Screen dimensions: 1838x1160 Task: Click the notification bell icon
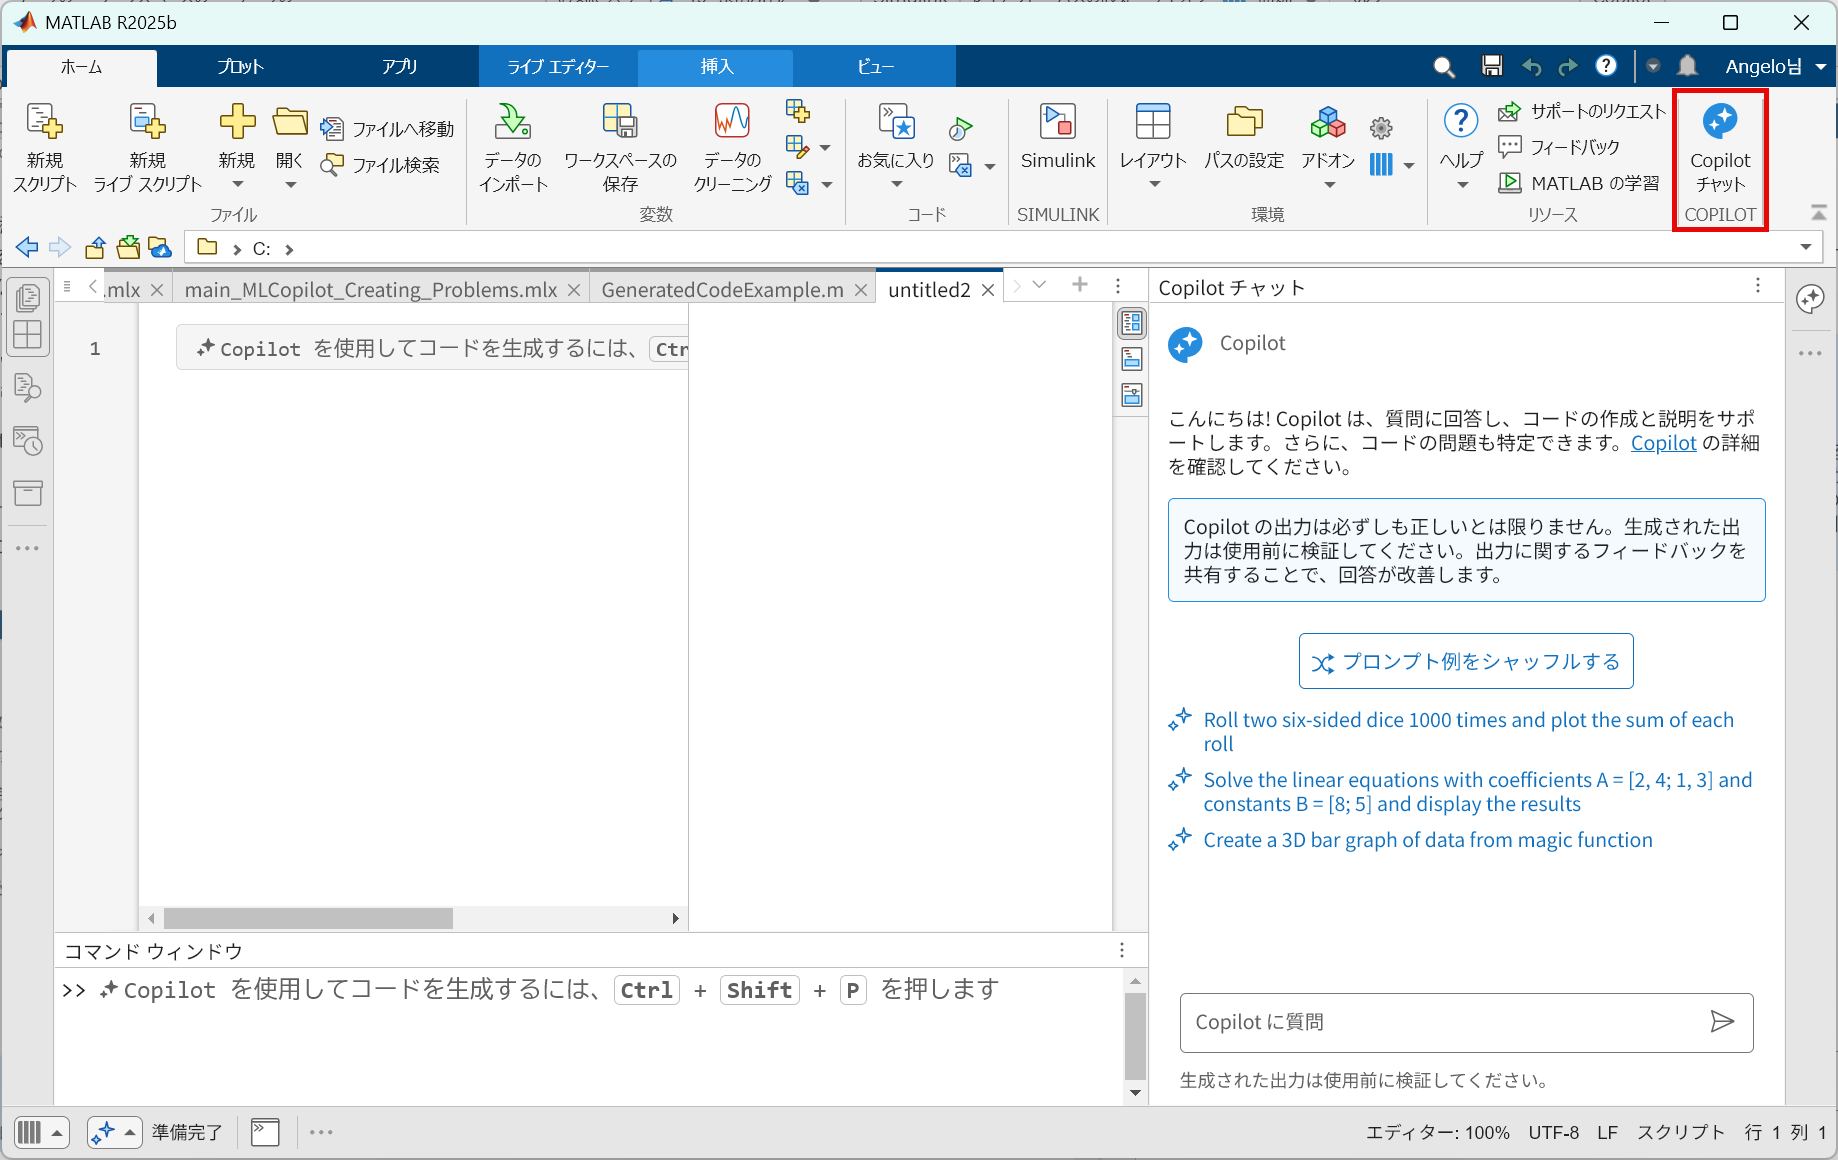(1687, 66)
